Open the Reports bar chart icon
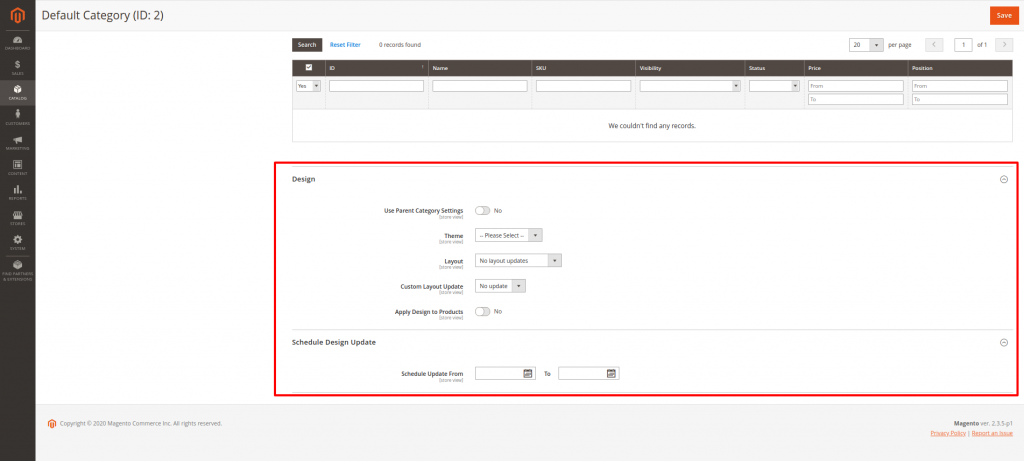 pos(17,192)
